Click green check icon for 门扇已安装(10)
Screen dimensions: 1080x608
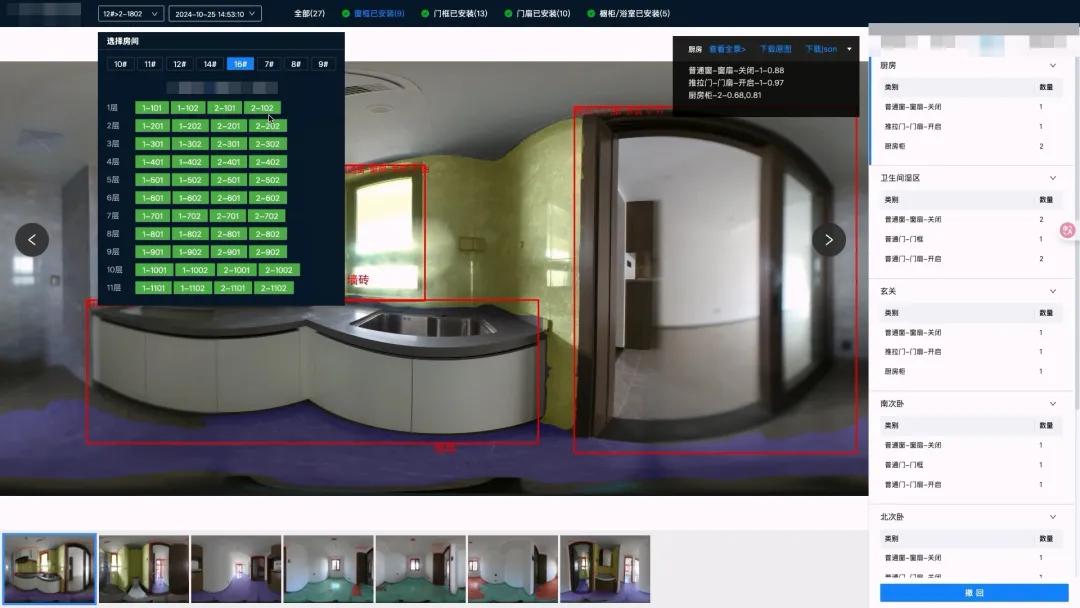pos(508,14)
